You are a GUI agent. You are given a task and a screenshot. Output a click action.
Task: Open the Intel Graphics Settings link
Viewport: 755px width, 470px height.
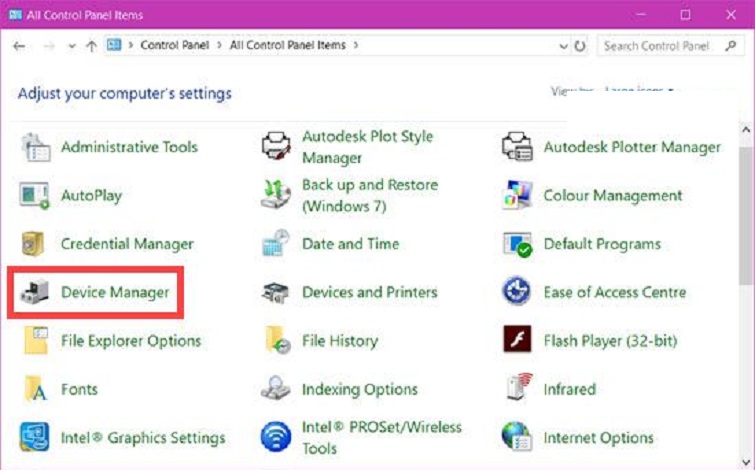(x=143, y=438)
